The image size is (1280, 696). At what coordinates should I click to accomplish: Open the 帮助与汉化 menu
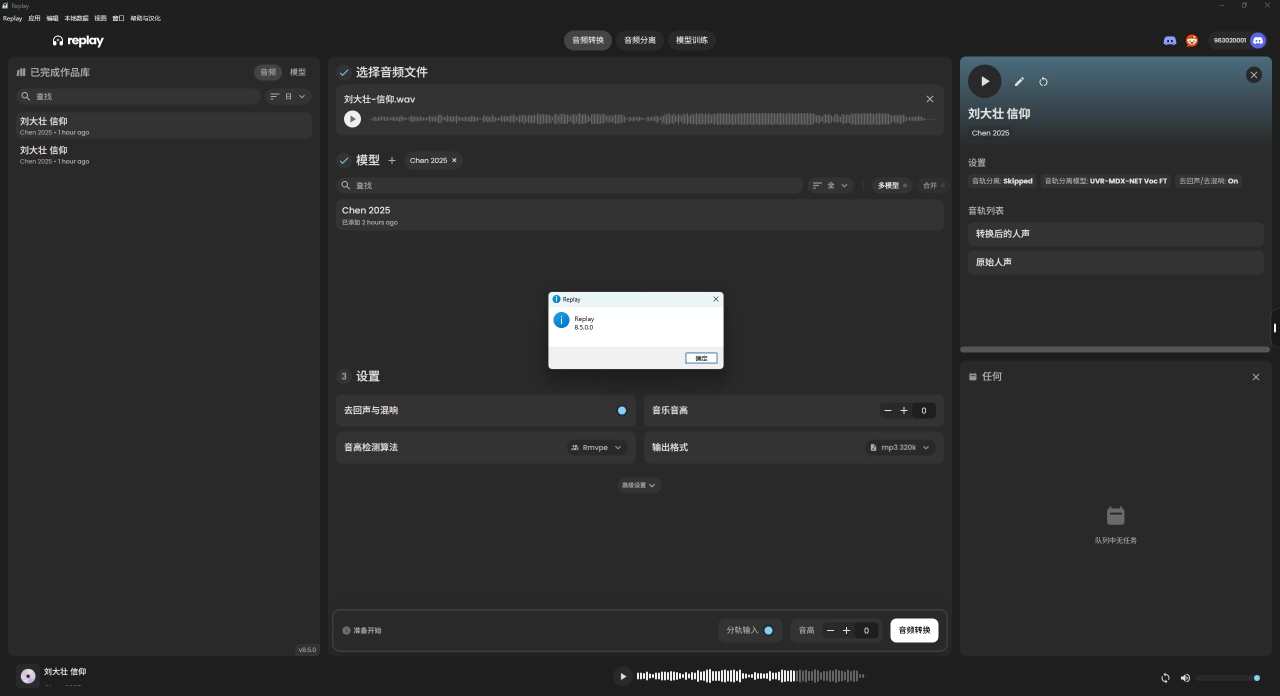point(145,18)
